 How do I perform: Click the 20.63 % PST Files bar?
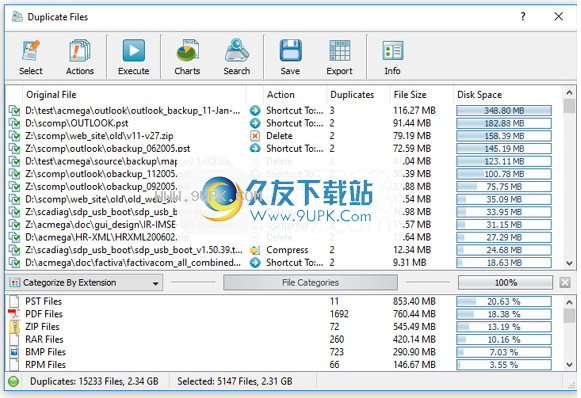coord(504,301)
